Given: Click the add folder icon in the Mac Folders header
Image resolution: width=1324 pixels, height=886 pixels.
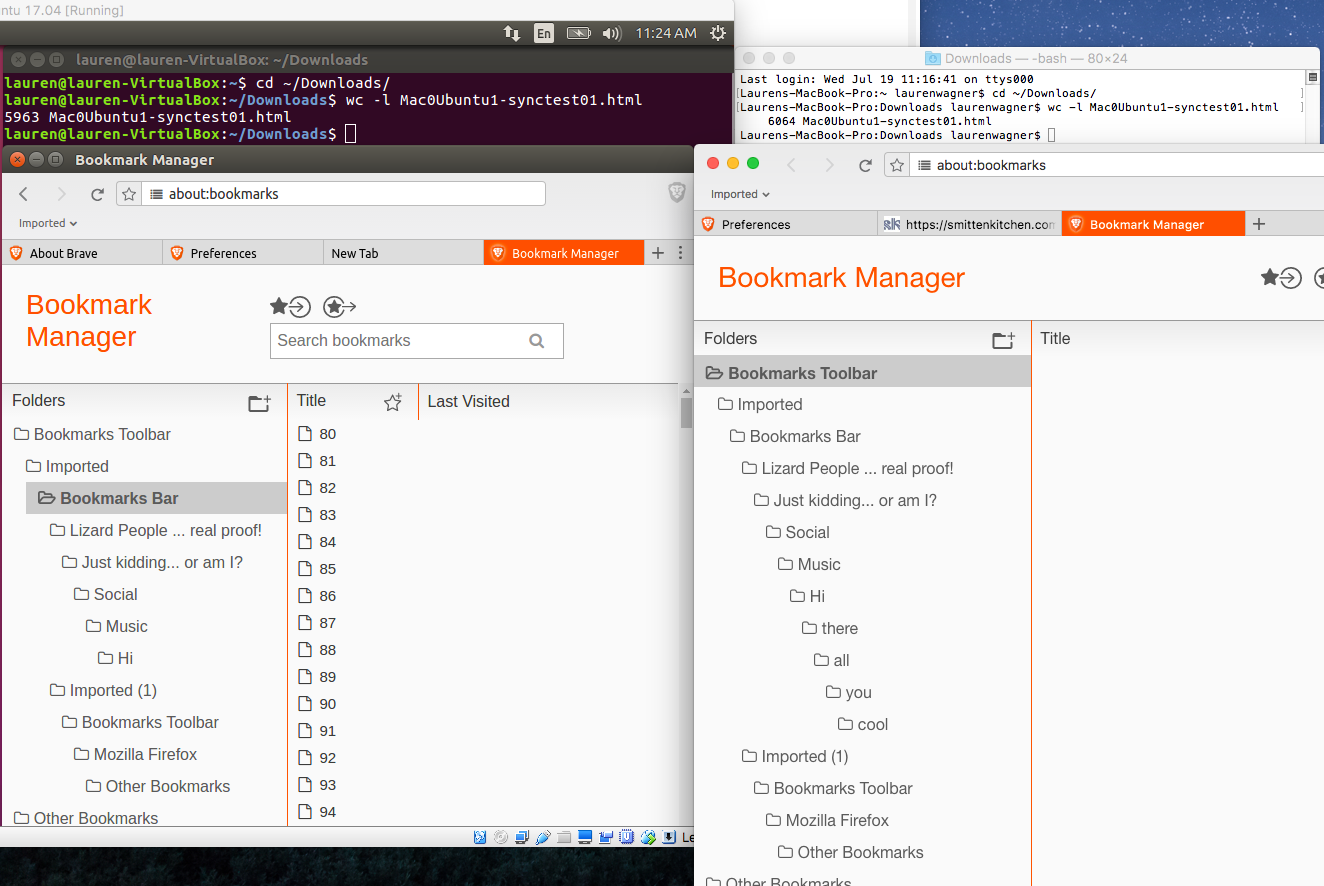Looking at the screenshot, I should pyautogui.click(x=1003, y=340).
